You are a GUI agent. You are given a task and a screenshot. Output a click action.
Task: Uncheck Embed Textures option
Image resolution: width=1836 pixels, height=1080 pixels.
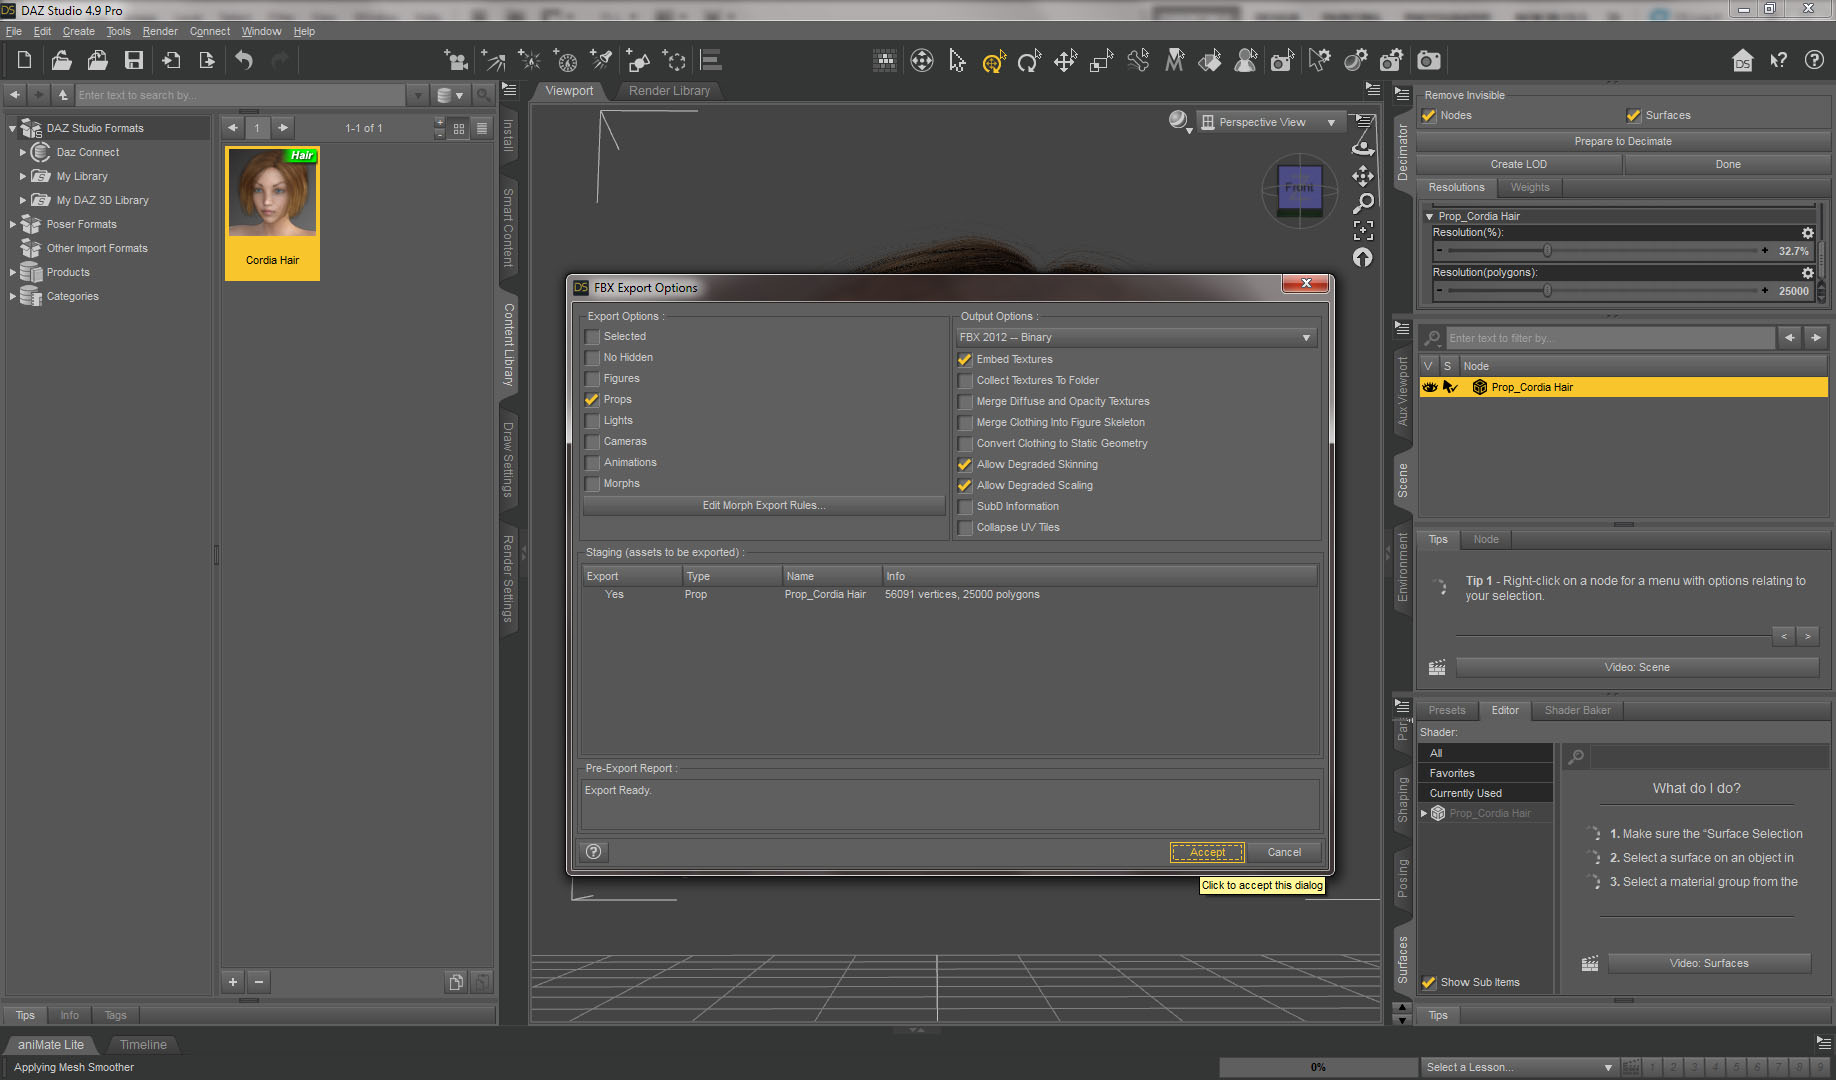[965, 360]
